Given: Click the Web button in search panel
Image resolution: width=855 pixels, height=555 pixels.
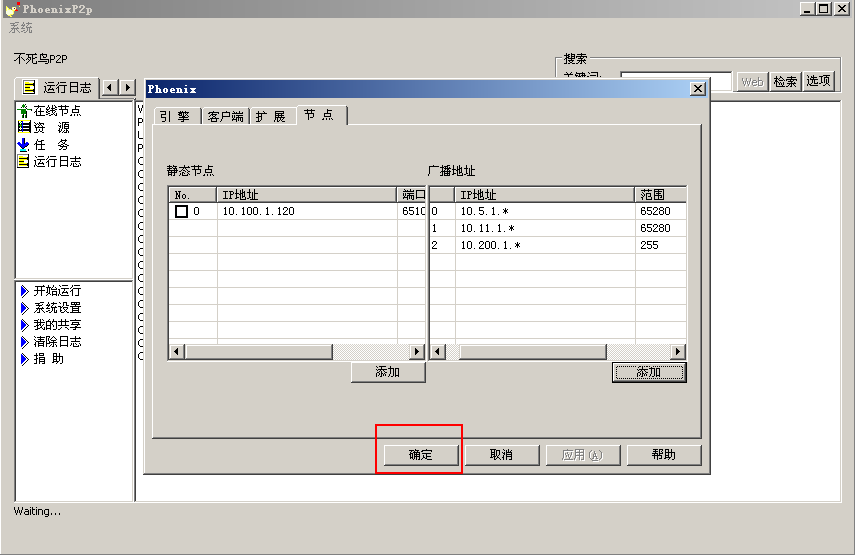Looking at the screenshot, I should click(752, 81).
